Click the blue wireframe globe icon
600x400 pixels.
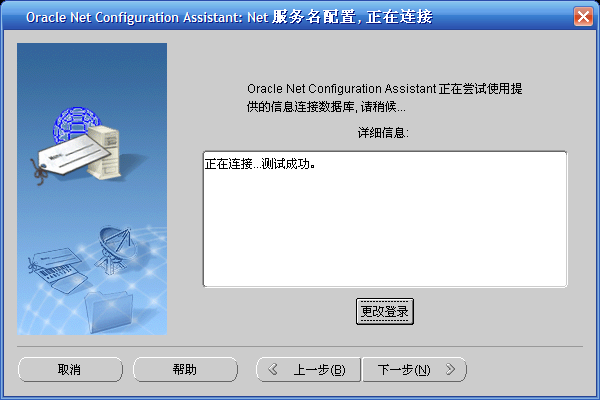(x=75, y=121)
